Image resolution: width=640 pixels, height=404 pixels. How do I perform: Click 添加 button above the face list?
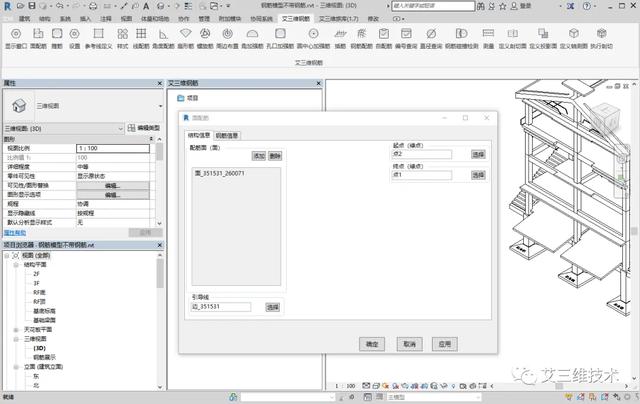click(x=258, y=156)
